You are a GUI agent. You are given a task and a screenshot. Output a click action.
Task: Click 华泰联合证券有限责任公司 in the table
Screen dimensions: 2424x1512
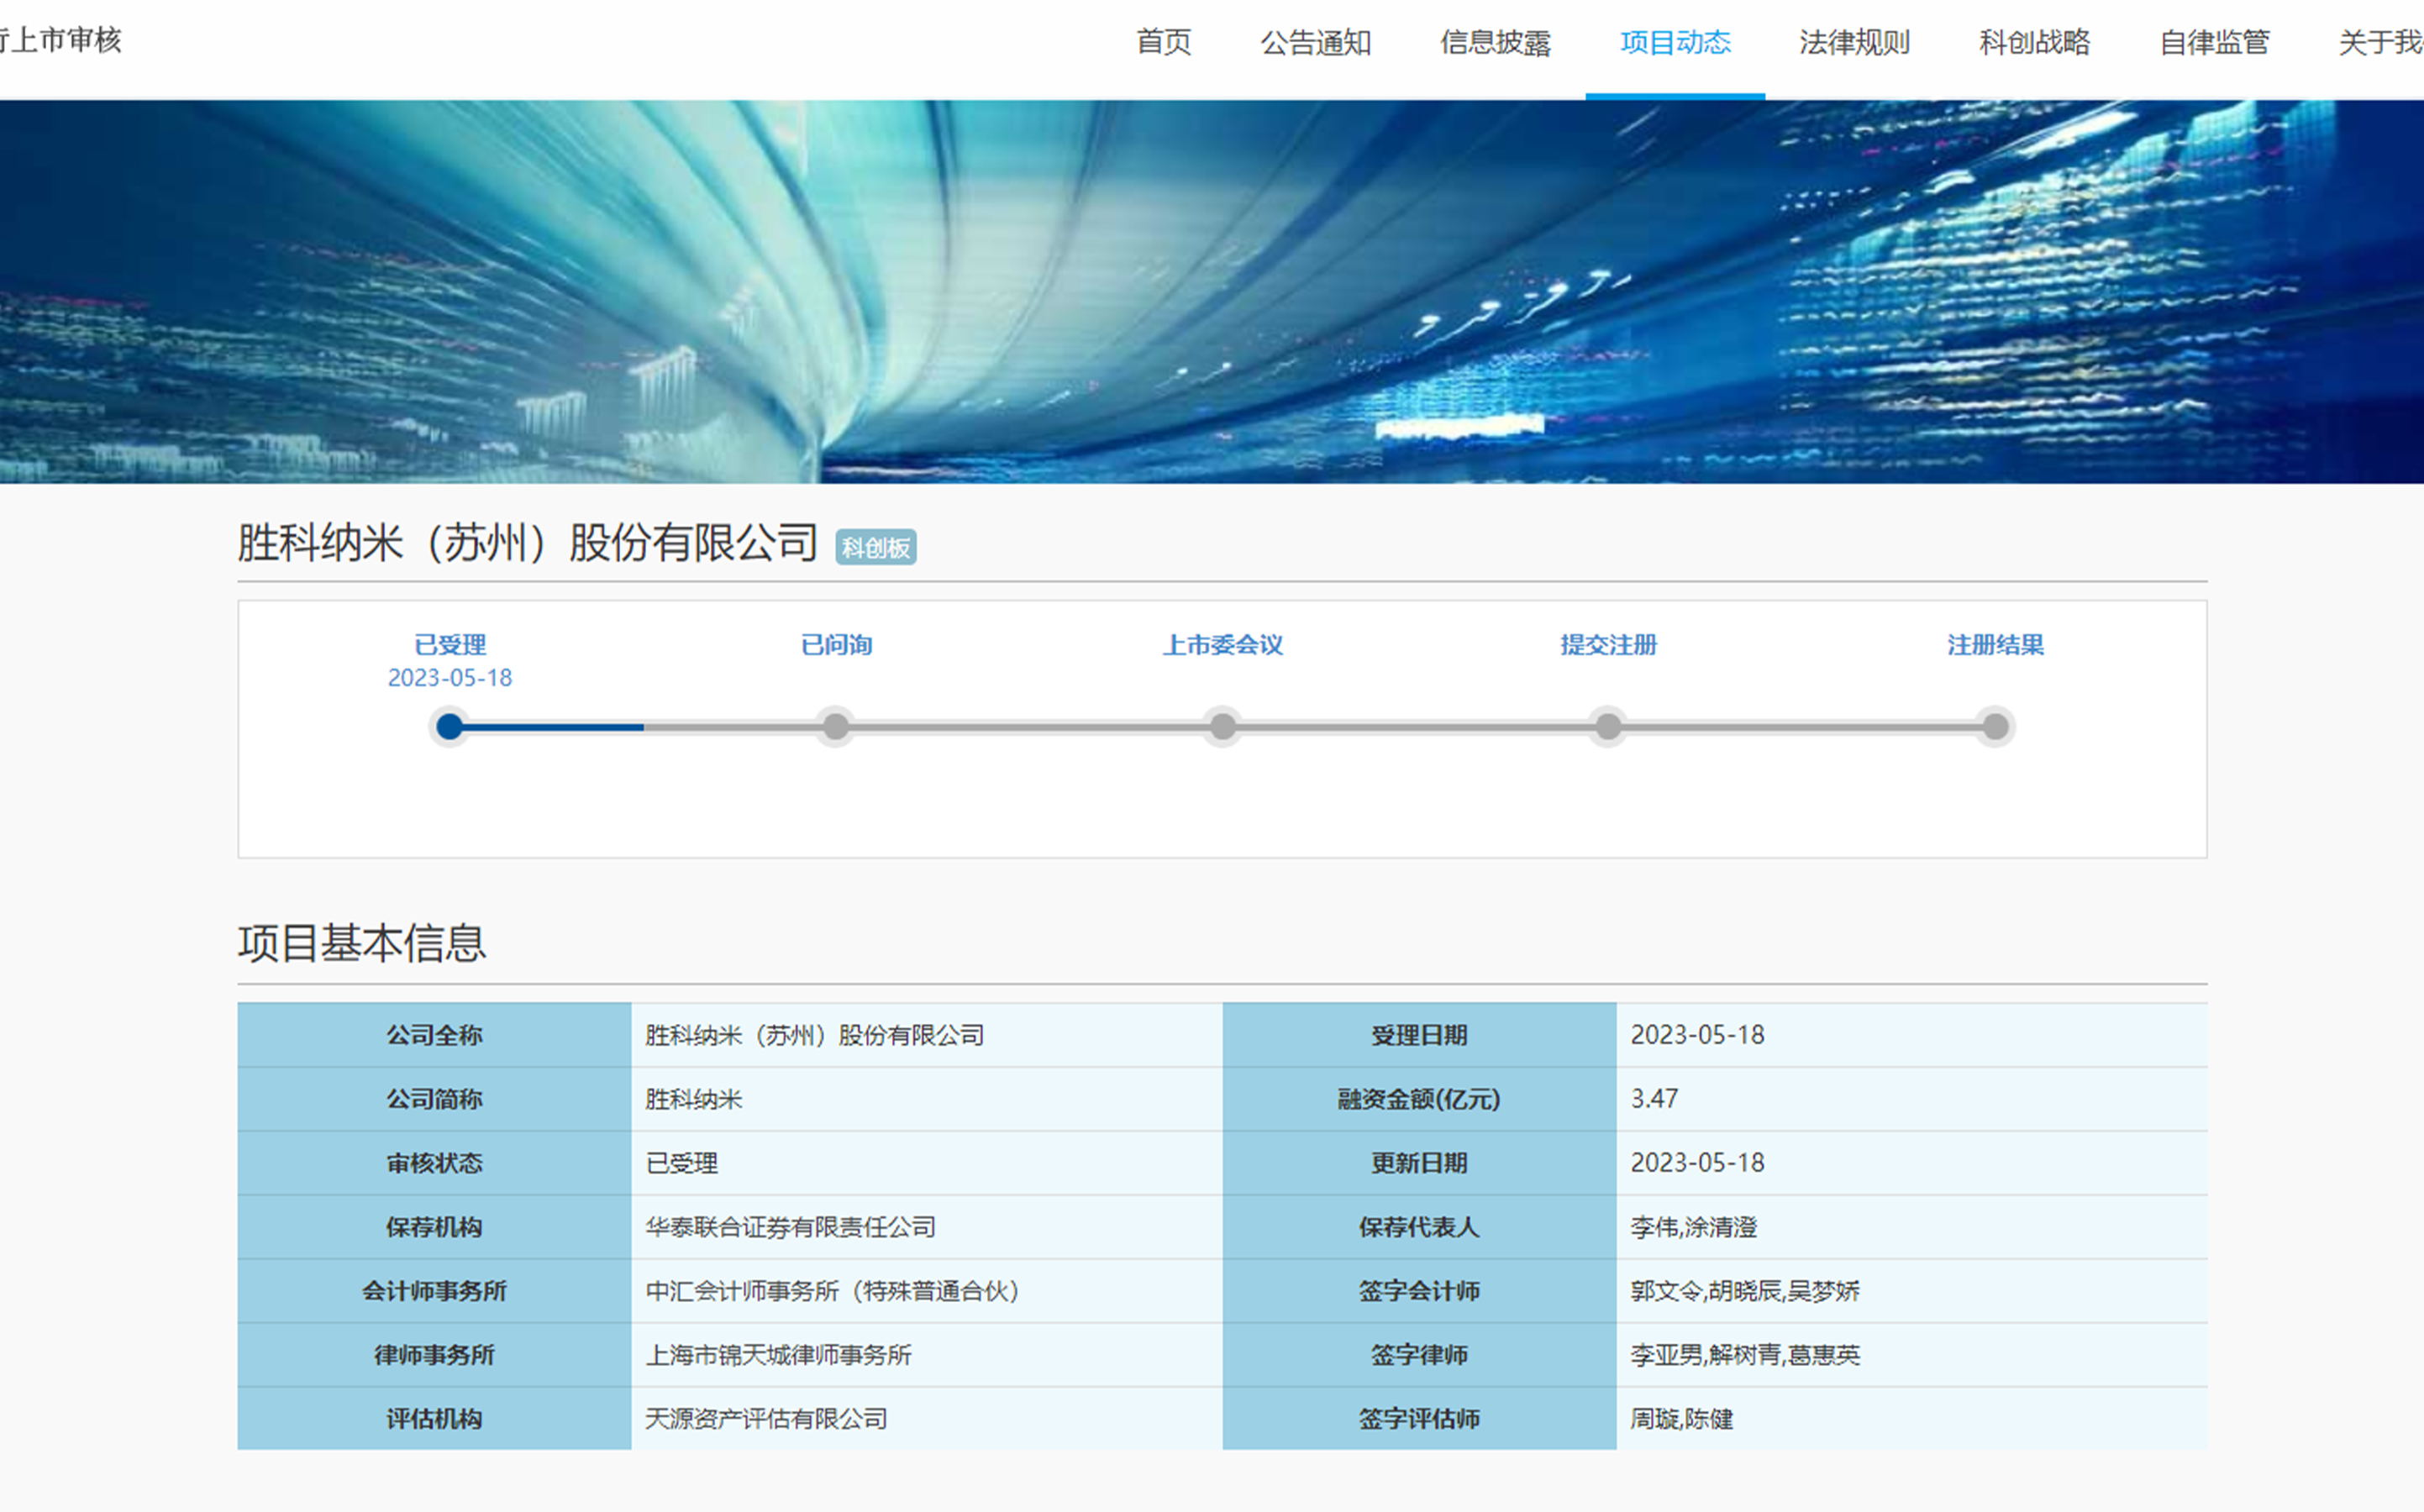(x=790, y=1227)
